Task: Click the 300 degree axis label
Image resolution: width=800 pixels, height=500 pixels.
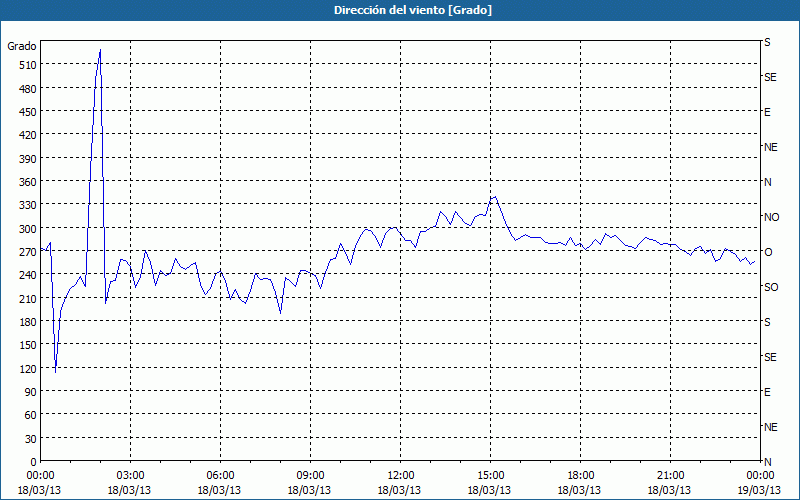Action: pyautogui.click(x=28, y=229)
